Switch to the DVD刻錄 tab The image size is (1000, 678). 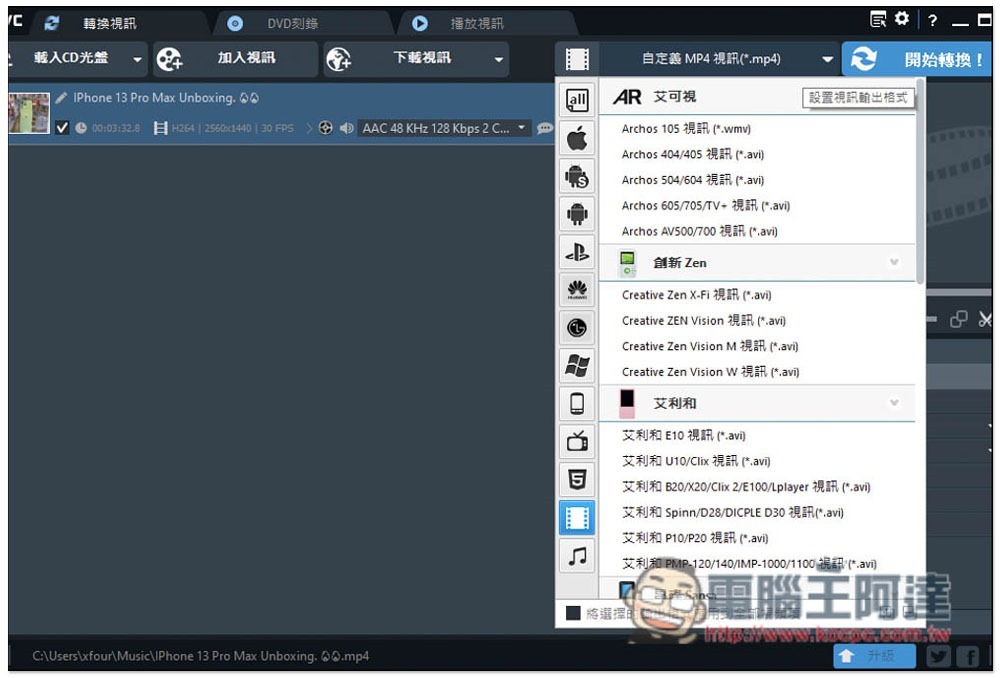coord(292,24)
